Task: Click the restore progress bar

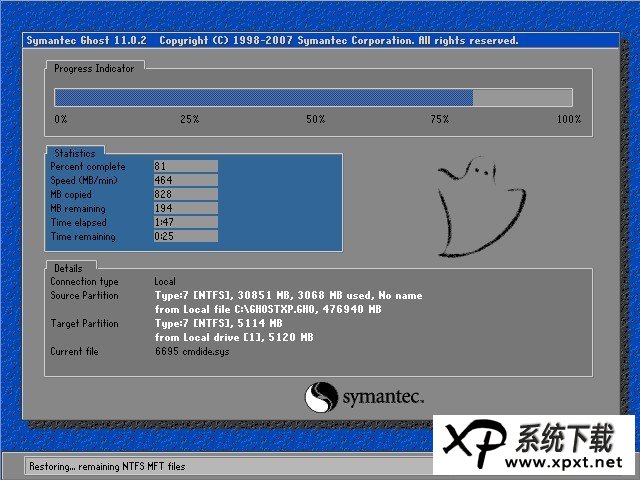Action: [313, 98]
